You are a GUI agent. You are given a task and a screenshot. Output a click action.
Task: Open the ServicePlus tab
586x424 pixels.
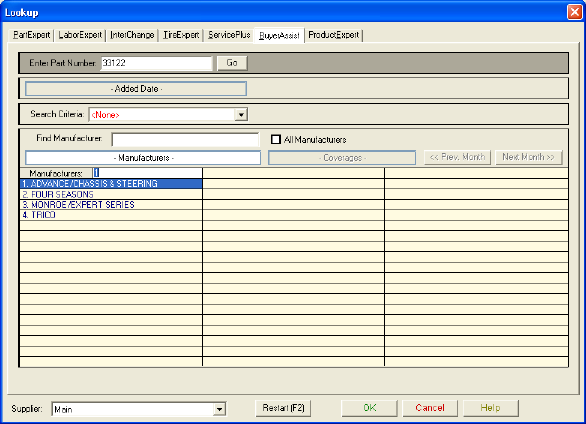click(x=229, y=35)
